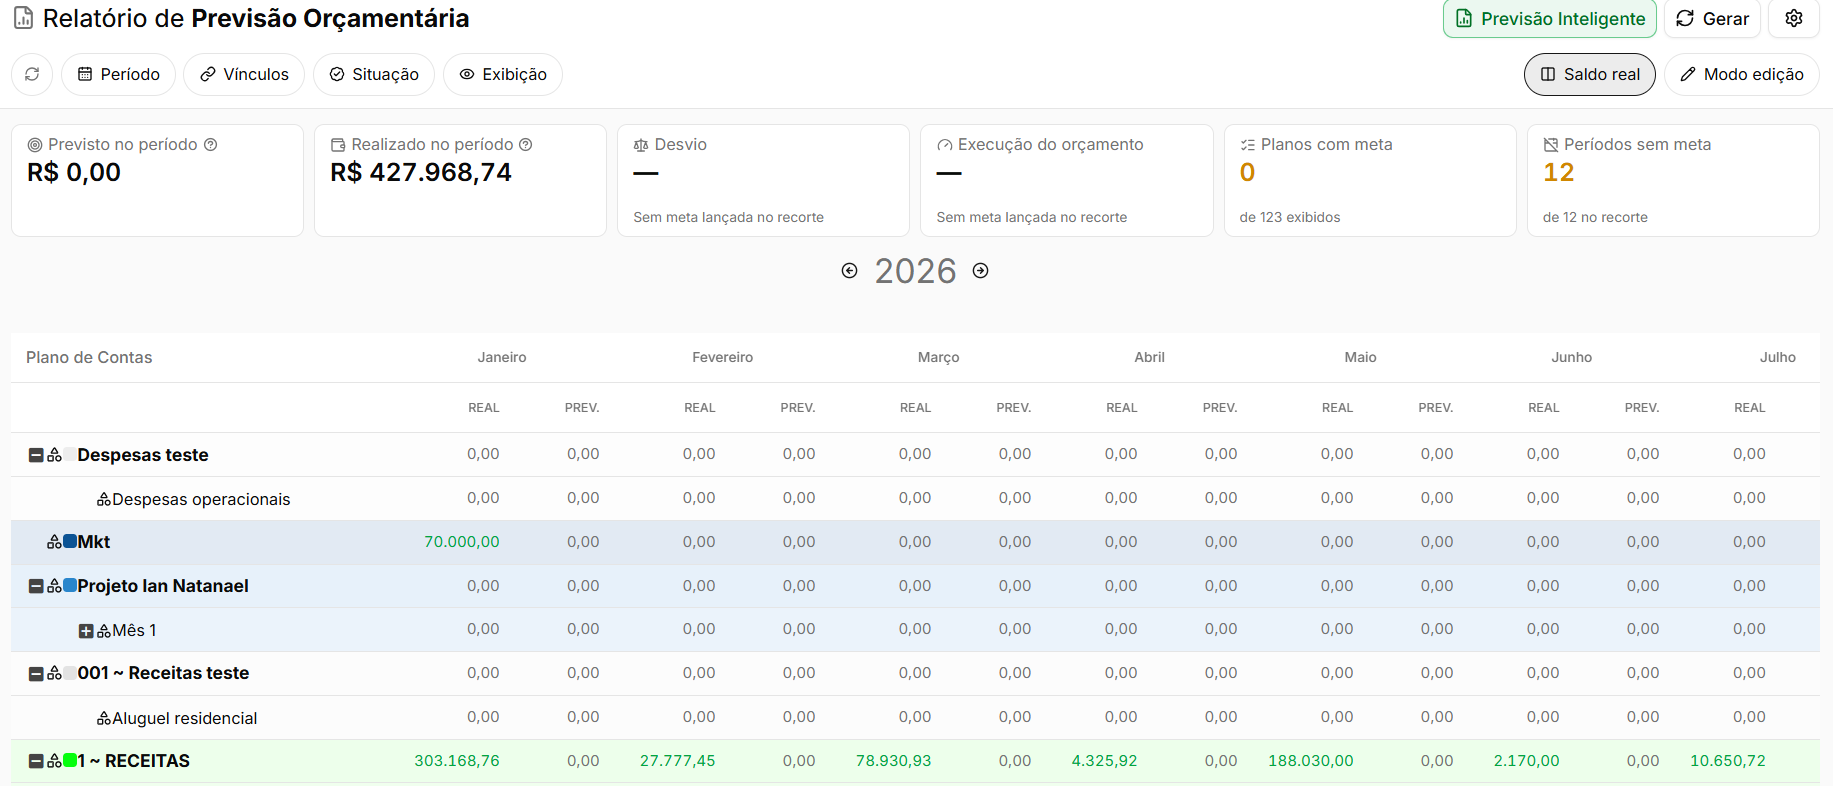
Task: Click the Períodos sem meta count 12
Action: pyautogui.click(x=1559, y=172)
